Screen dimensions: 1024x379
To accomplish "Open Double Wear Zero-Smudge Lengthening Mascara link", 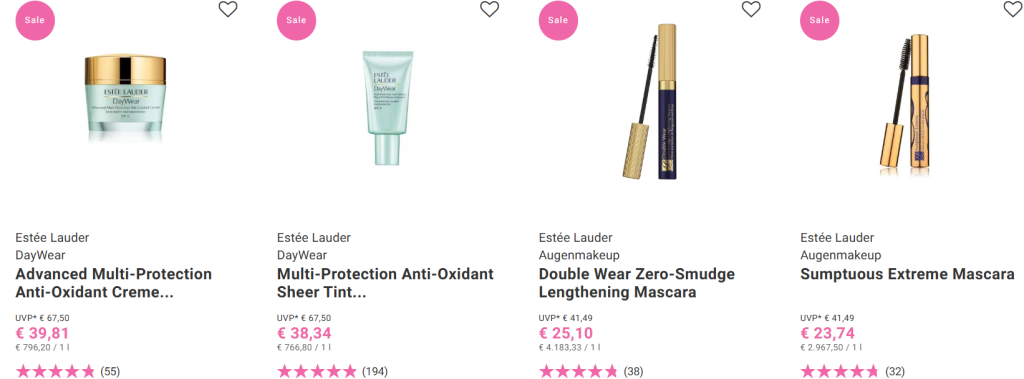I will tap(637, 283).
